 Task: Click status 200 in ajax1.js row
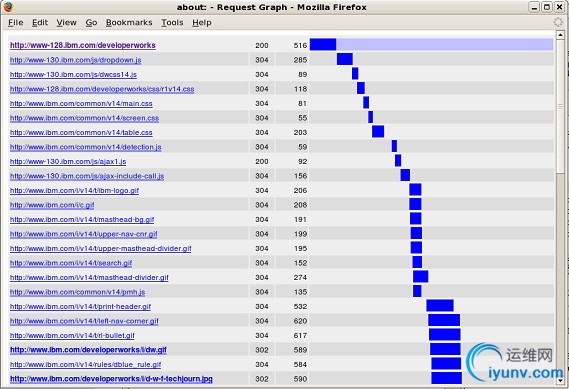click(x=262, y=161)
